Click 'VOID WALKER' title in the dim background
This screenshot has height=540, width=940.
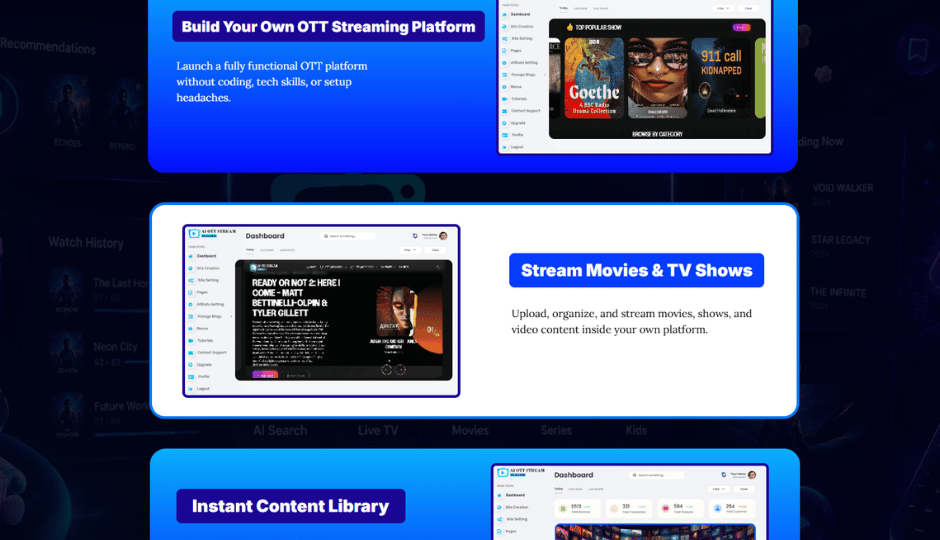point(843,188)
